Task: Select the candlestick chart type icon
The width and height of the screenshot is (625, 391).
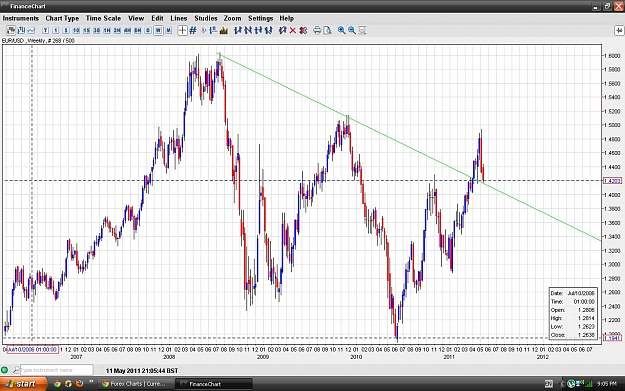Action: click(x=11, y=30)
